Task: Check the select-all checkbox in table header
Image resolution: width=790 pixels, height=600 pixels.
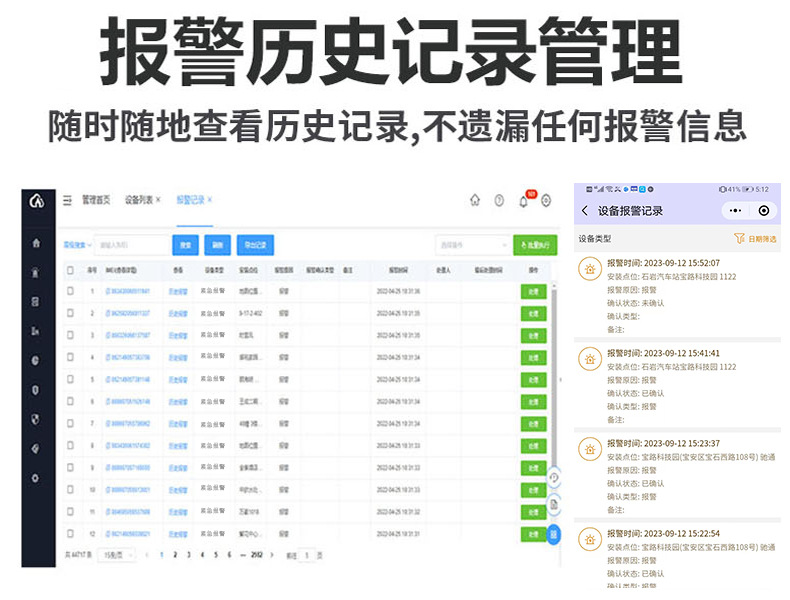Action: (x=70, y=270)
